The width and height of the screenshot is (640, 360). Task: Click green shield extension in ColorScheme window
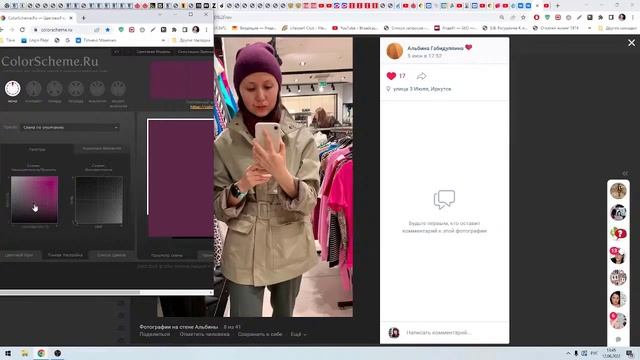click(x=121, y=30)
